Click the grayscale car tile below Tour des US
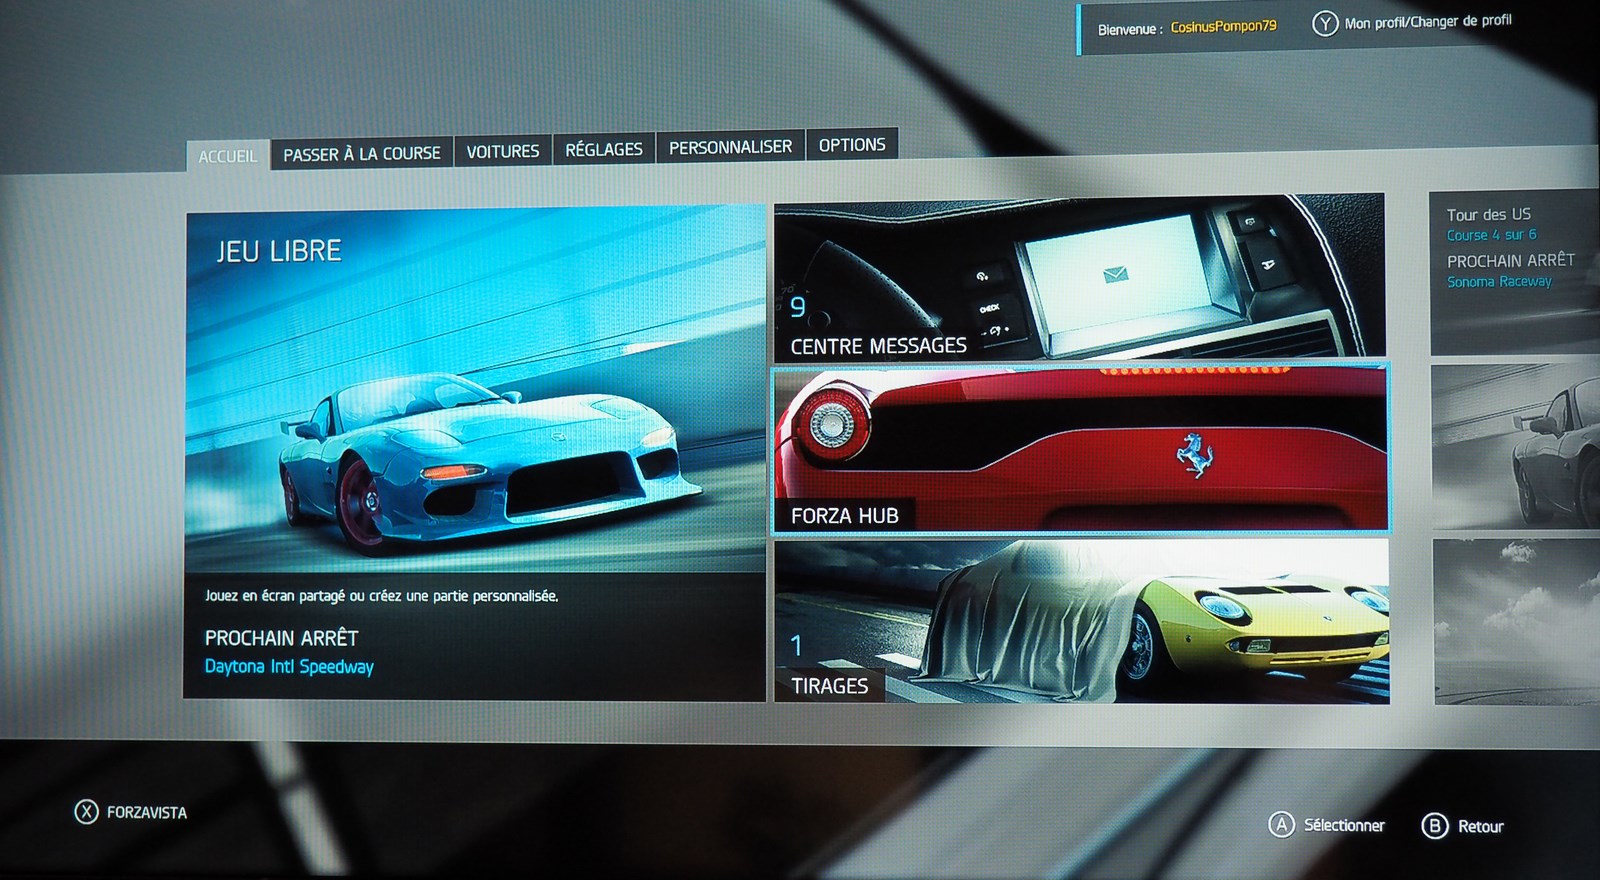Screen dimensions: 1600x880 point(1516,446)
